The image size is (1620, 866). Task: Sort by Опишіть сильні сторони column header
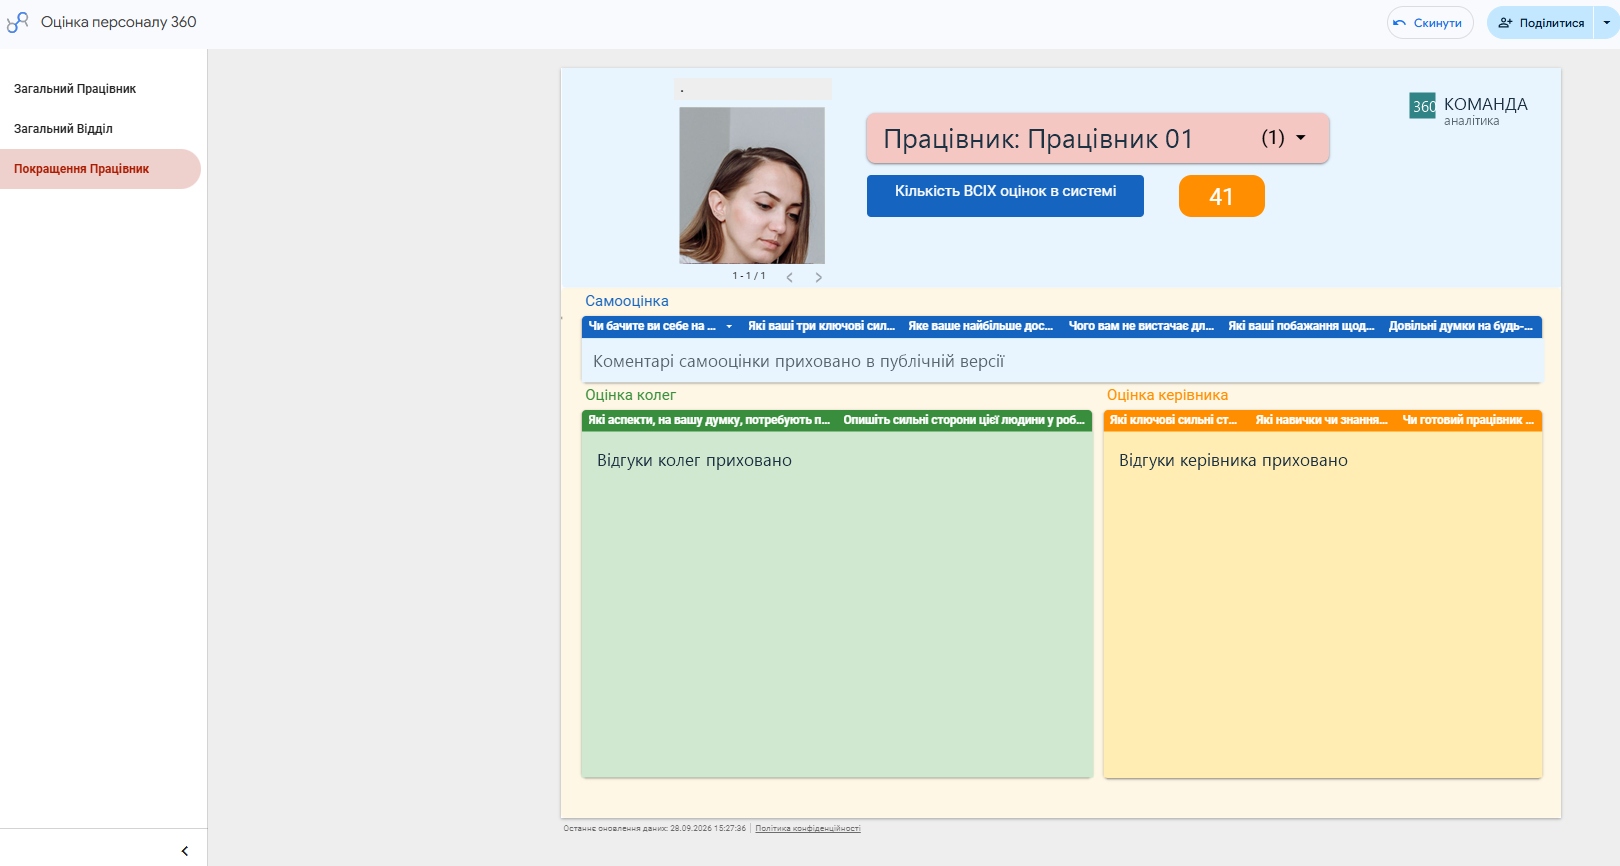964,420
